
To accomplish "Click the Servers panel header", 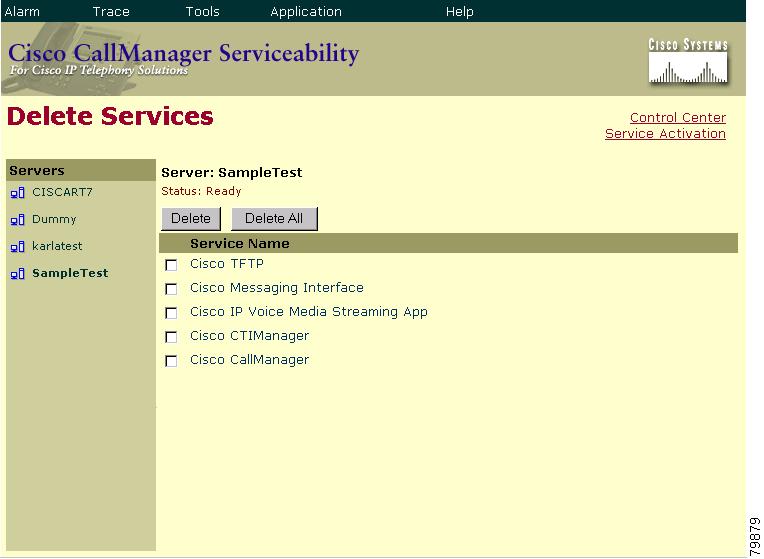I will click(81, 170).
